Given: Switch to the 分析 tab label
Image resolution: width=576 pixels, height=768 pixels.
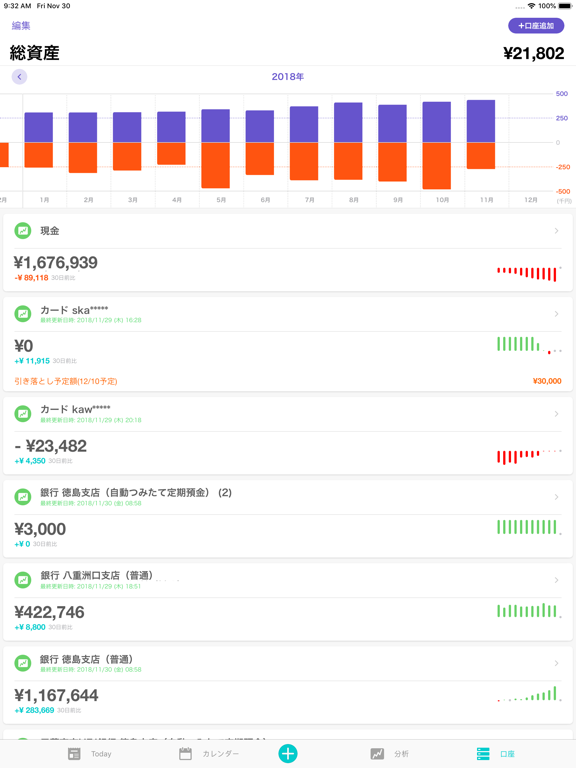Looking at the screenshot, I should coord(402,754).
